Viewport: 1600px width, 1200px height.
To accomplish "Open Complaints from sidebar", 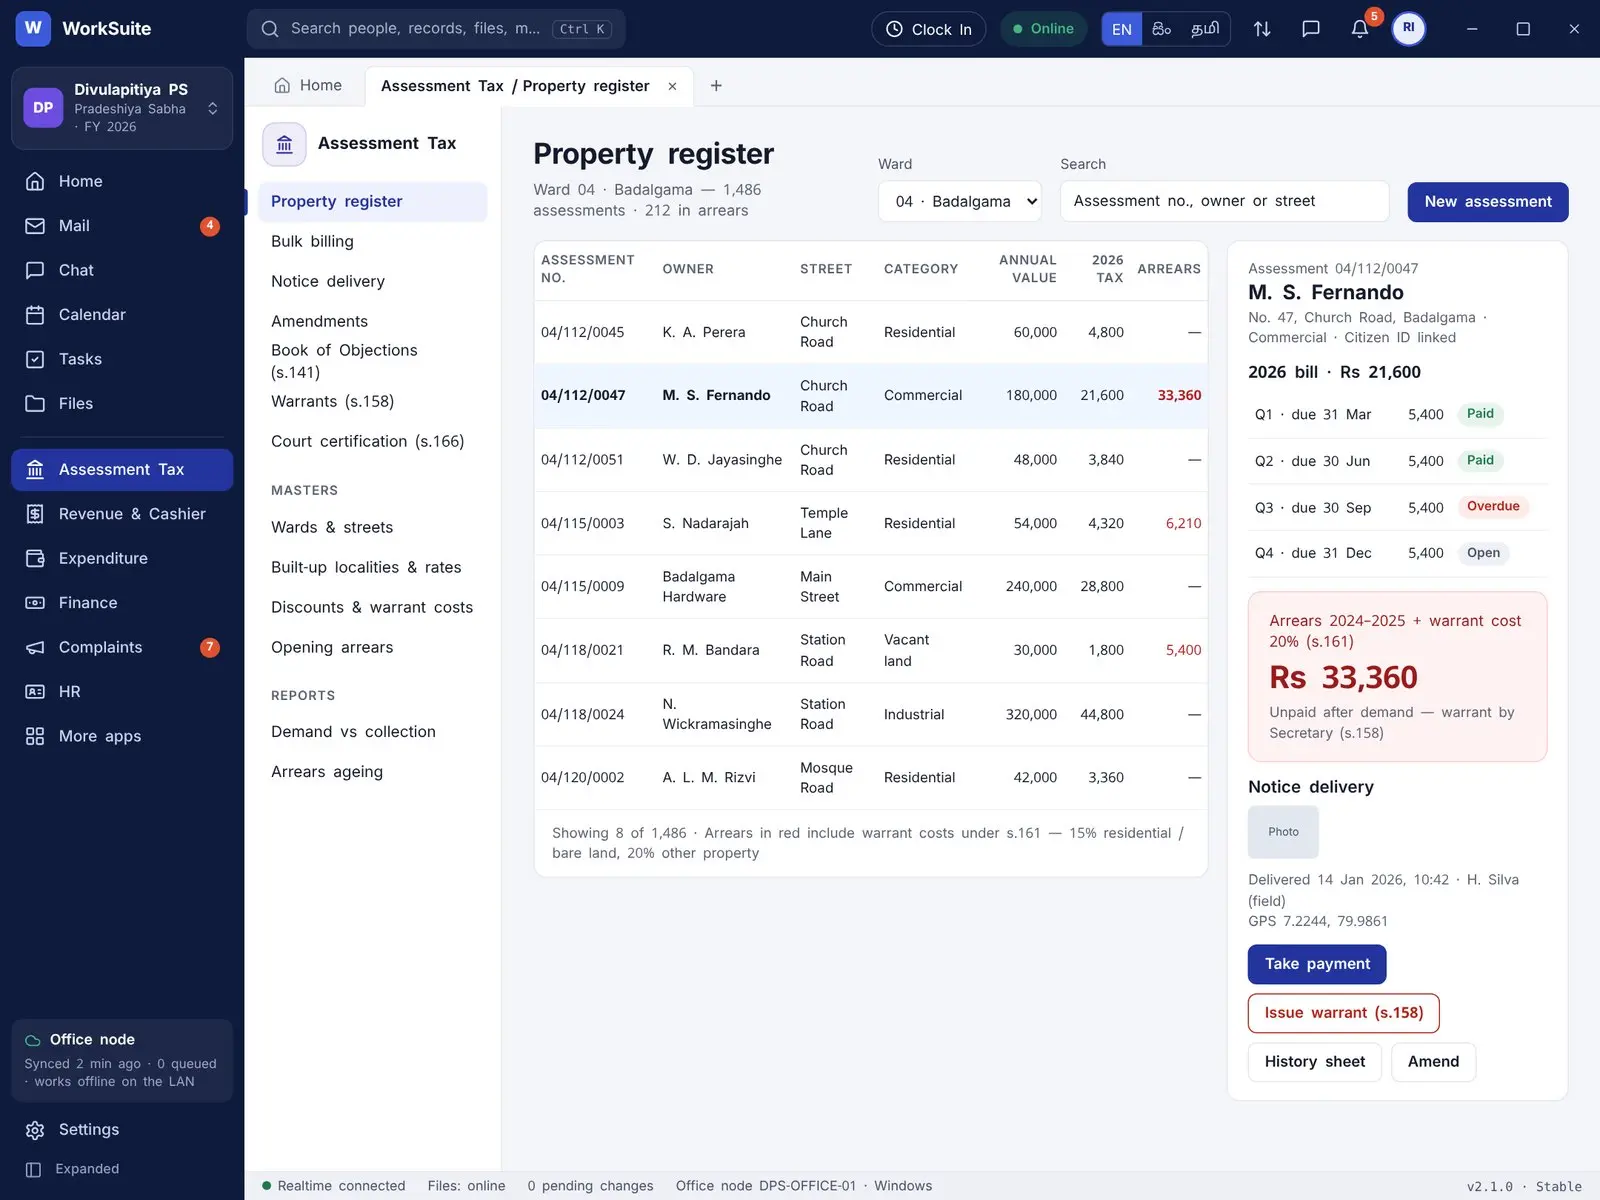I will pyautogui.click(x=122, y=647).
